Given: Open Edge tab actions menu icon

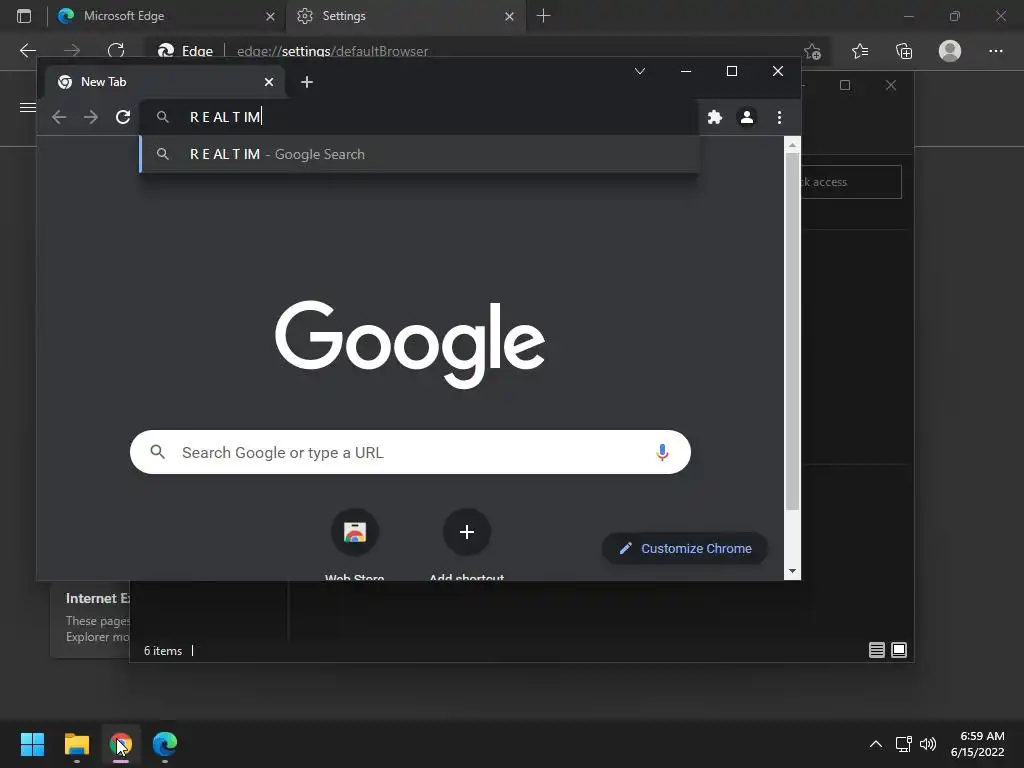Looking at the screenshot, I should [24, 16].
